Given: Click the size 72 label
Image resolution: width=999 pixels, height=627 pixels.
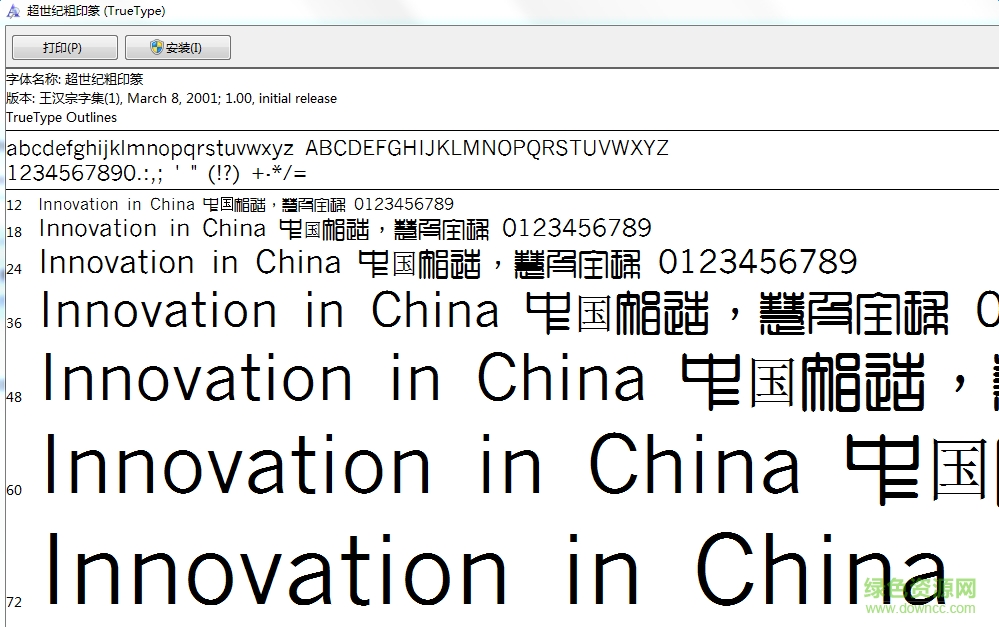Looking at the screenshot, I should (x=14, y=601).
